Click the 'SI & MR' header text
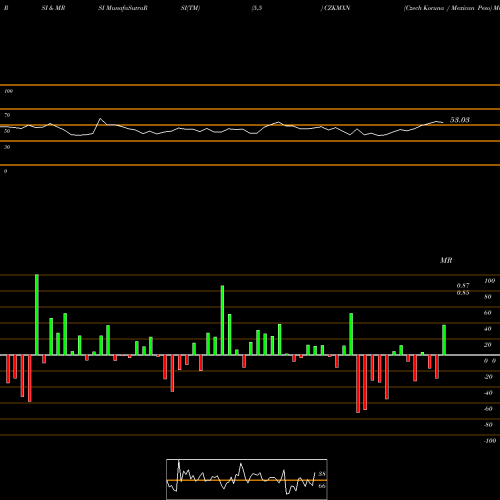This screenshot has height=500, width=500. click(x=53, y=8)
